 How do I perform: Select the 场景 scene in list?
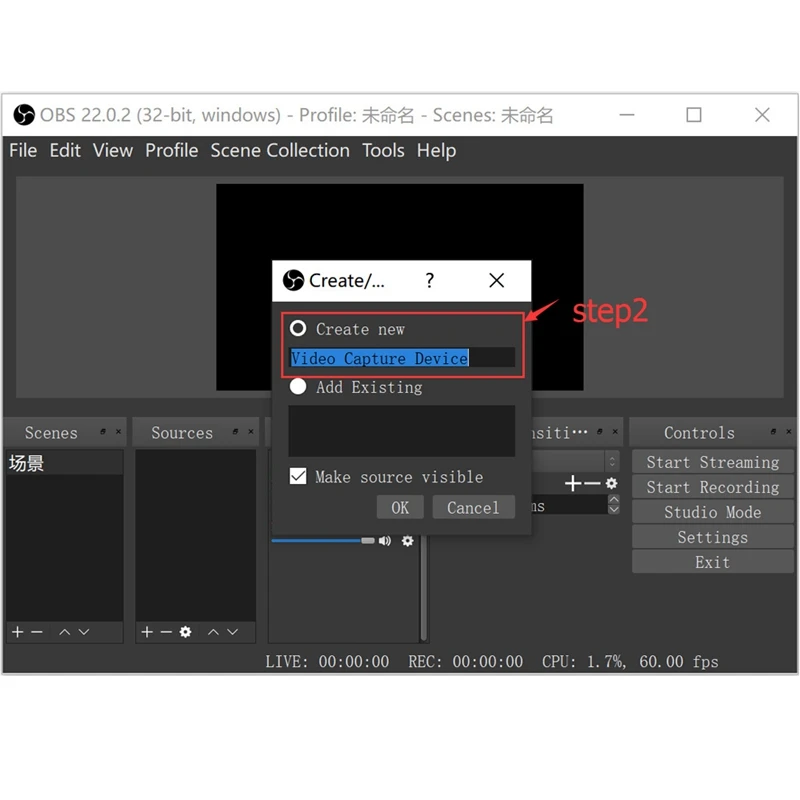65,463
